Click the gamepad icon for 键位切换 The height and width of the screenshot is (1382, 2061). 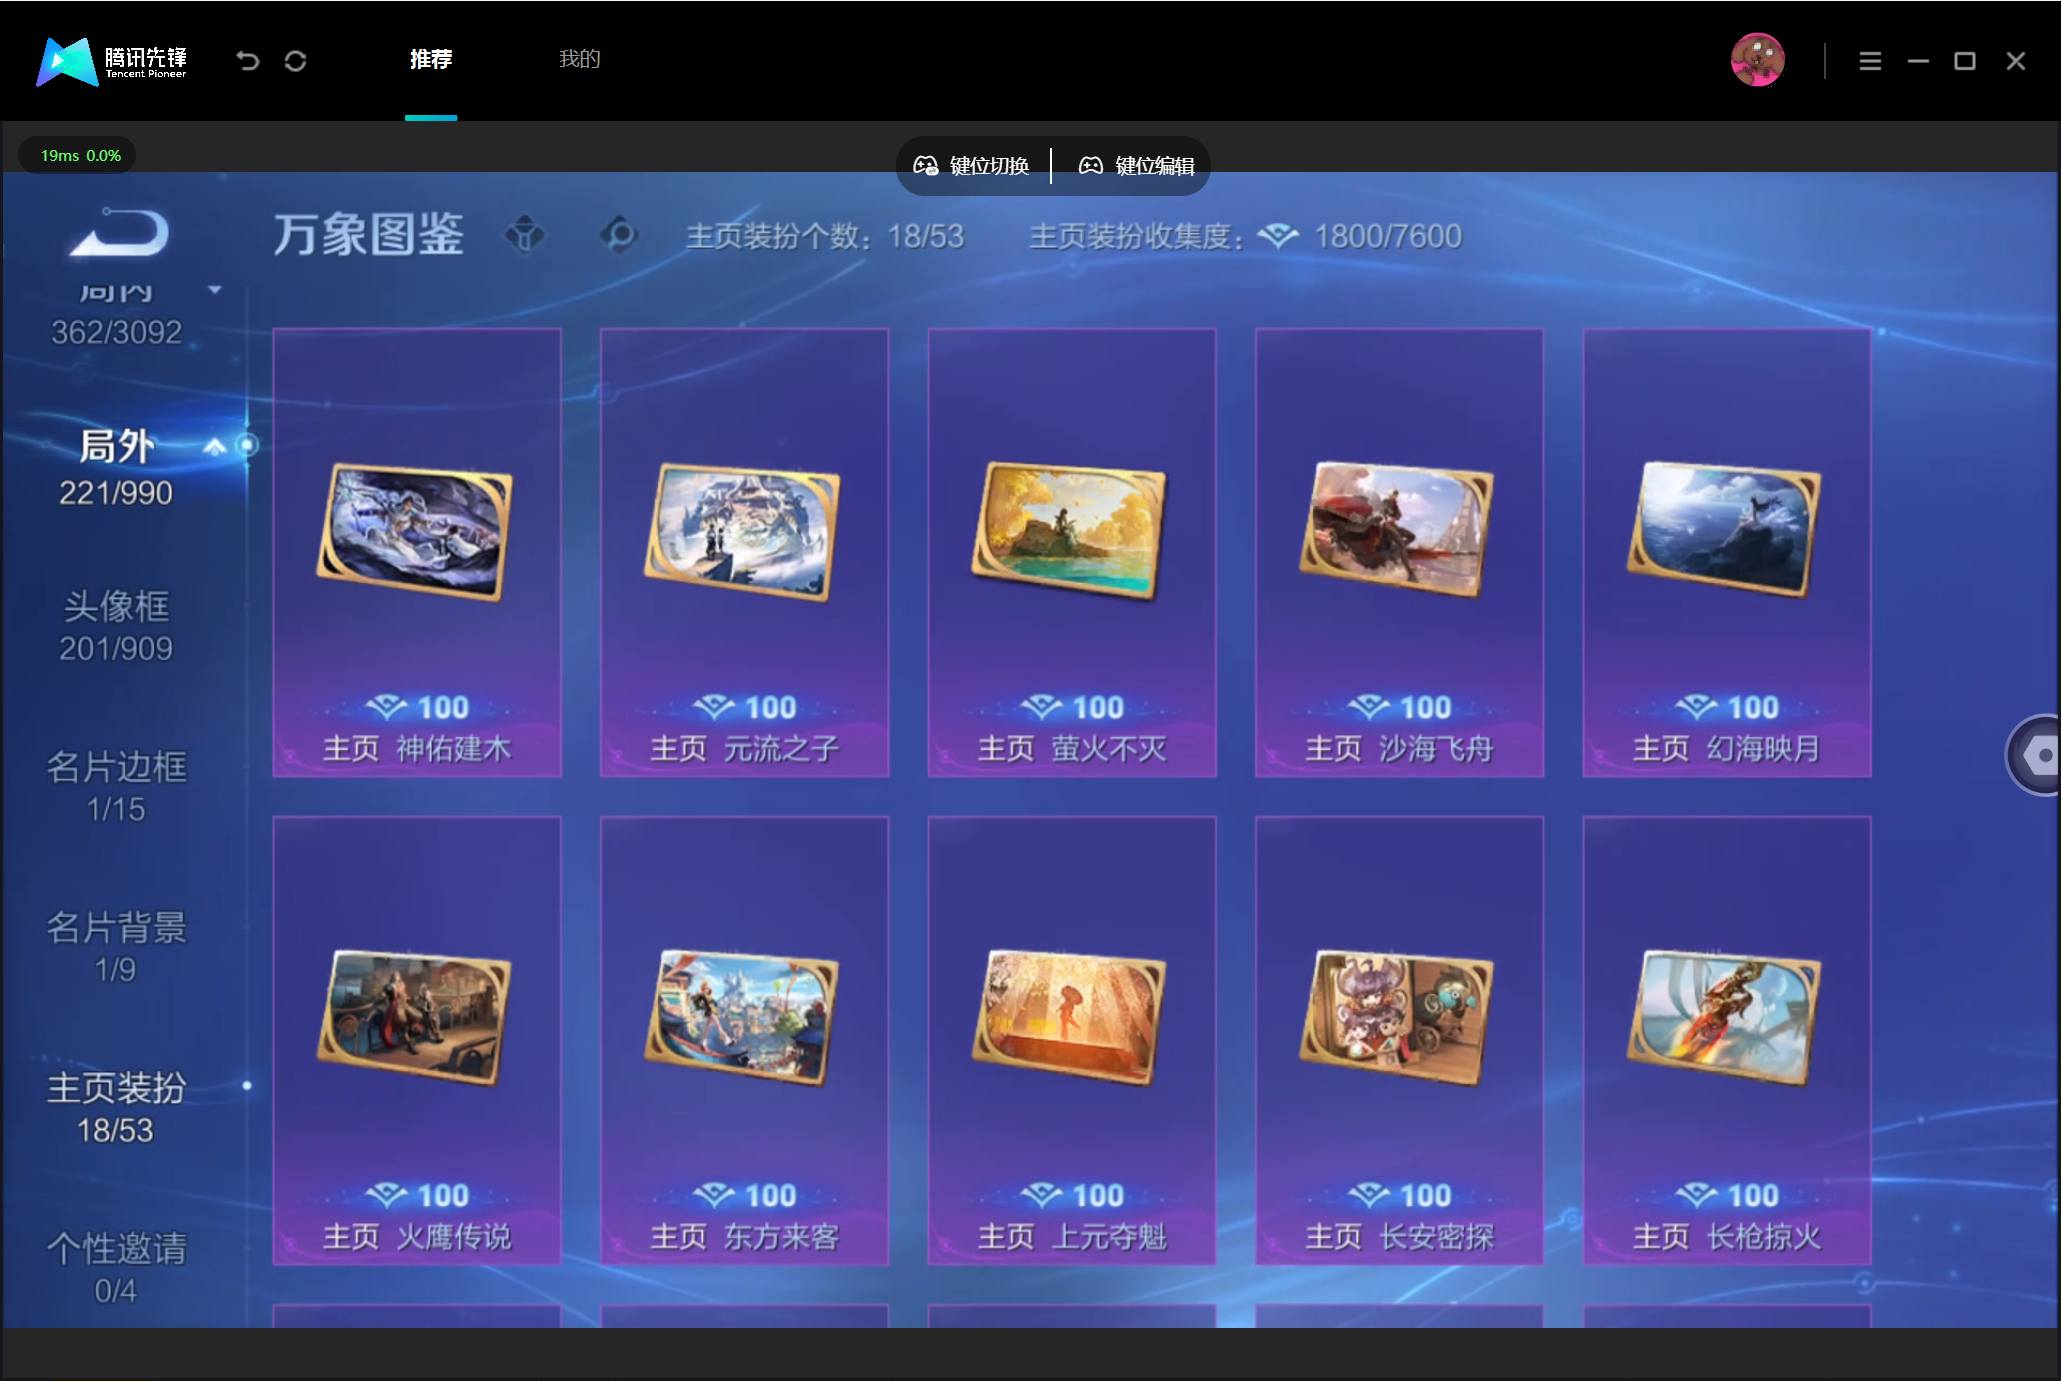[x=925, y=166]
